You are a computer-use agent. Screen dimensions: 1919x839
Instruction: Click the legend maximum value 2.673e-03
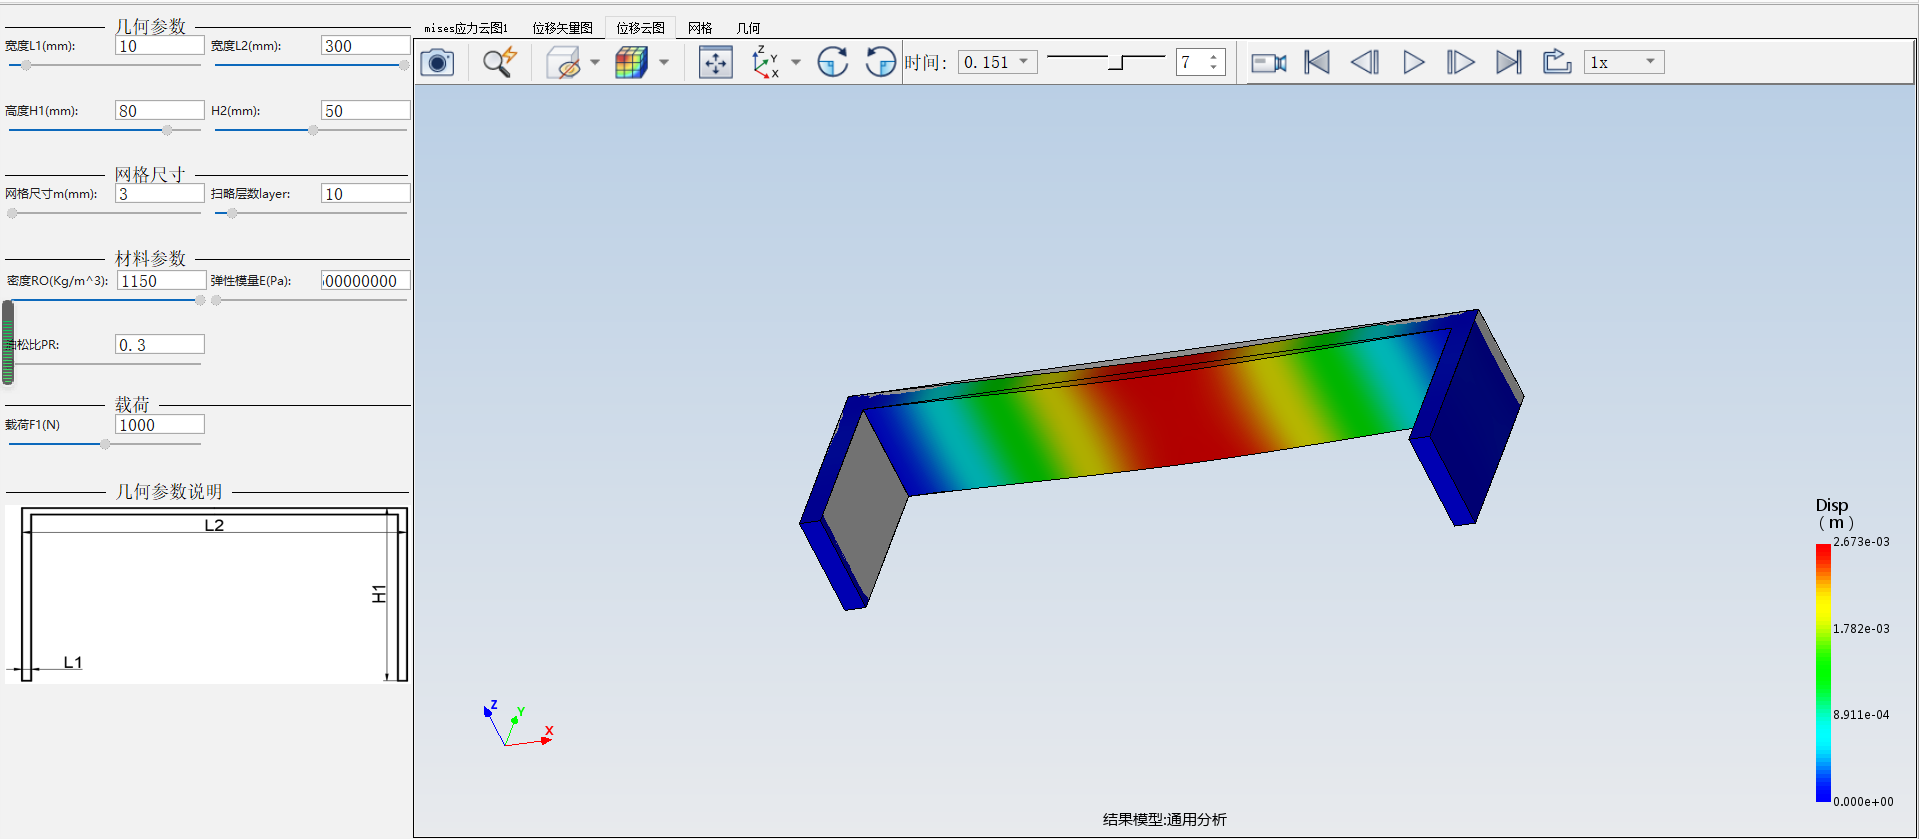(x=1861, y=542)
